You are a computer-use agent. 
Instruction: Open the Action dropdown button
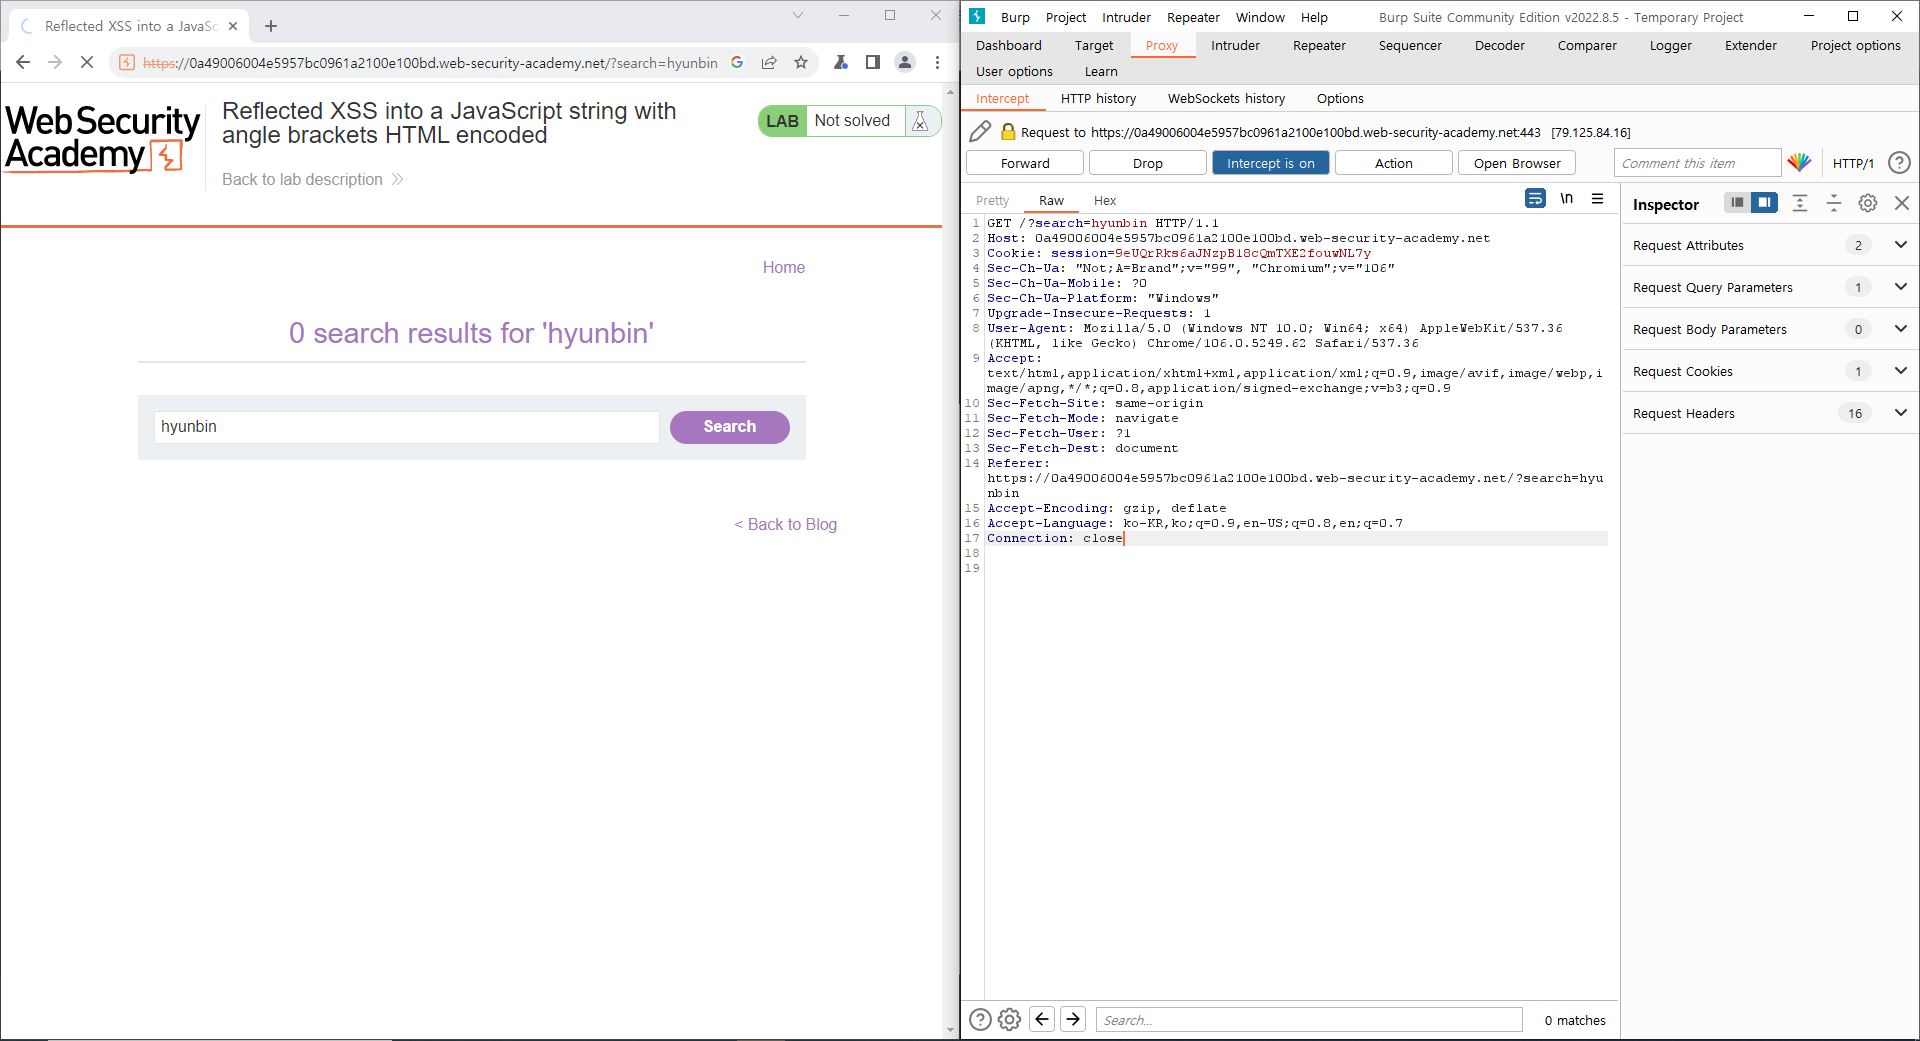point(1393,163)
